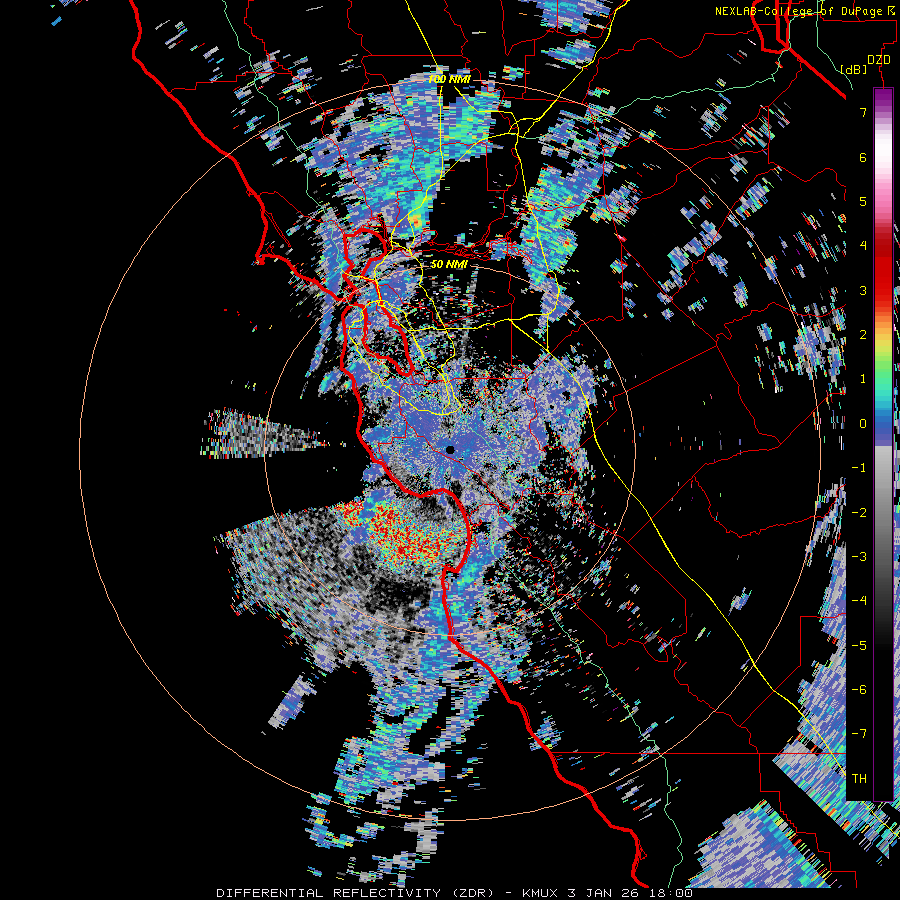Image resolution: width=900 pixels, height=900 pixels.
Task: Click the 100 NMI range ring label
Action: [x=449, y=79]
